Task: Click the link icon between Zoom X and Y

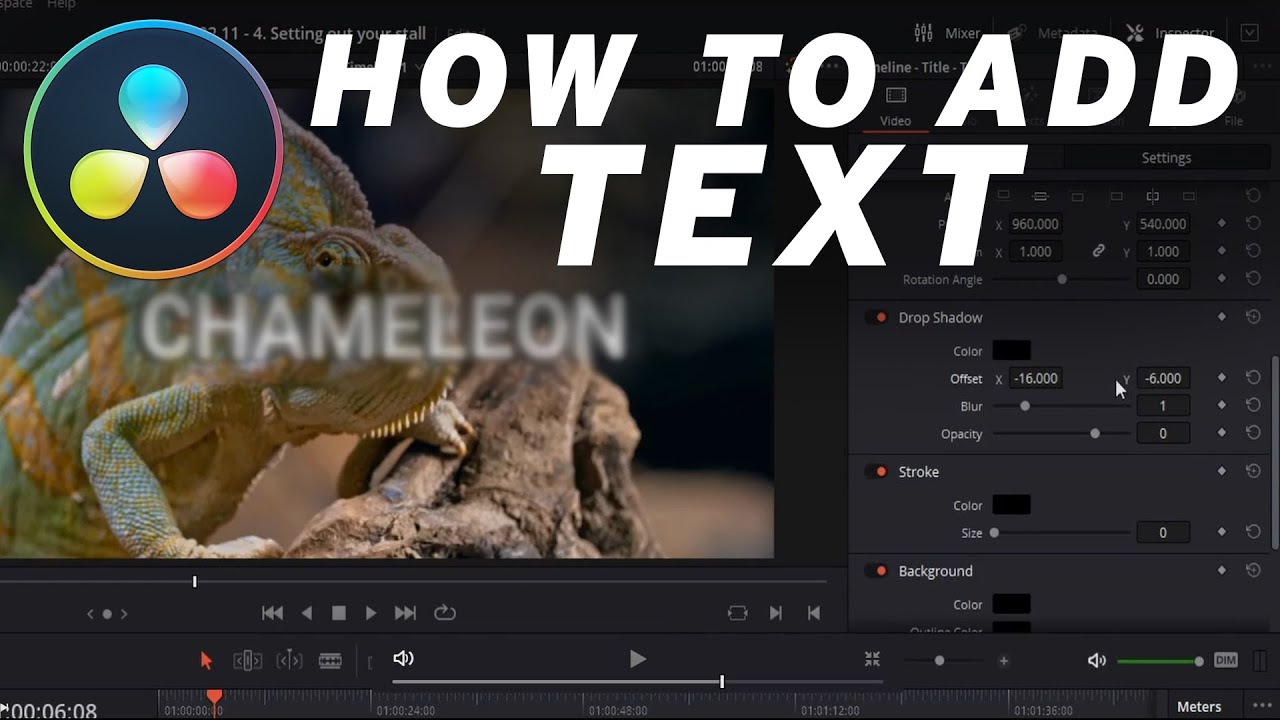Action: 1098,252
